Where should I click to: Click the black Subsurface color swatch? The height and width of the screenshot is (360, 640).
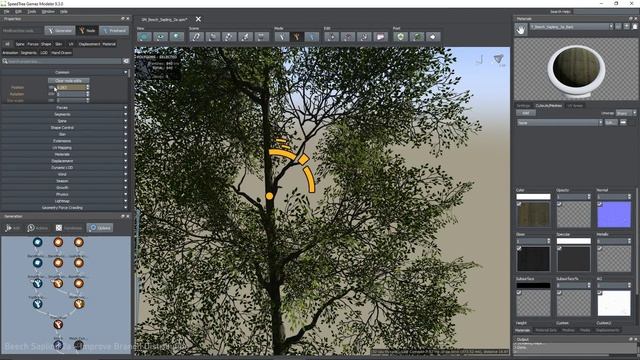click(533, 285)
